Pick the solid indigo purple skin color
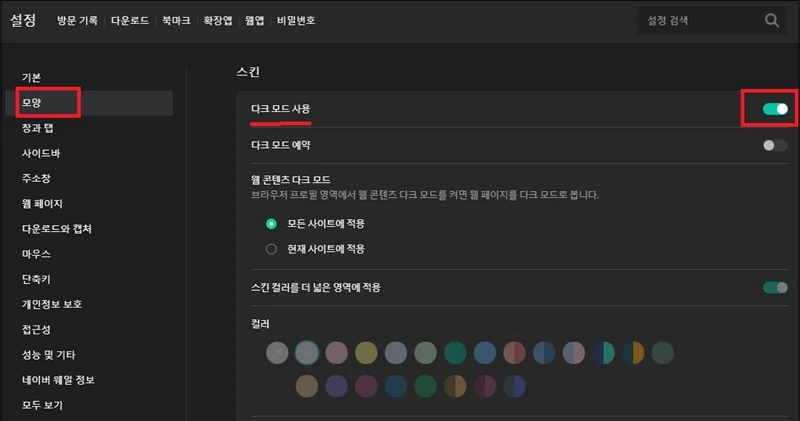This screenshot has height=421, width=800. (336, 386)
